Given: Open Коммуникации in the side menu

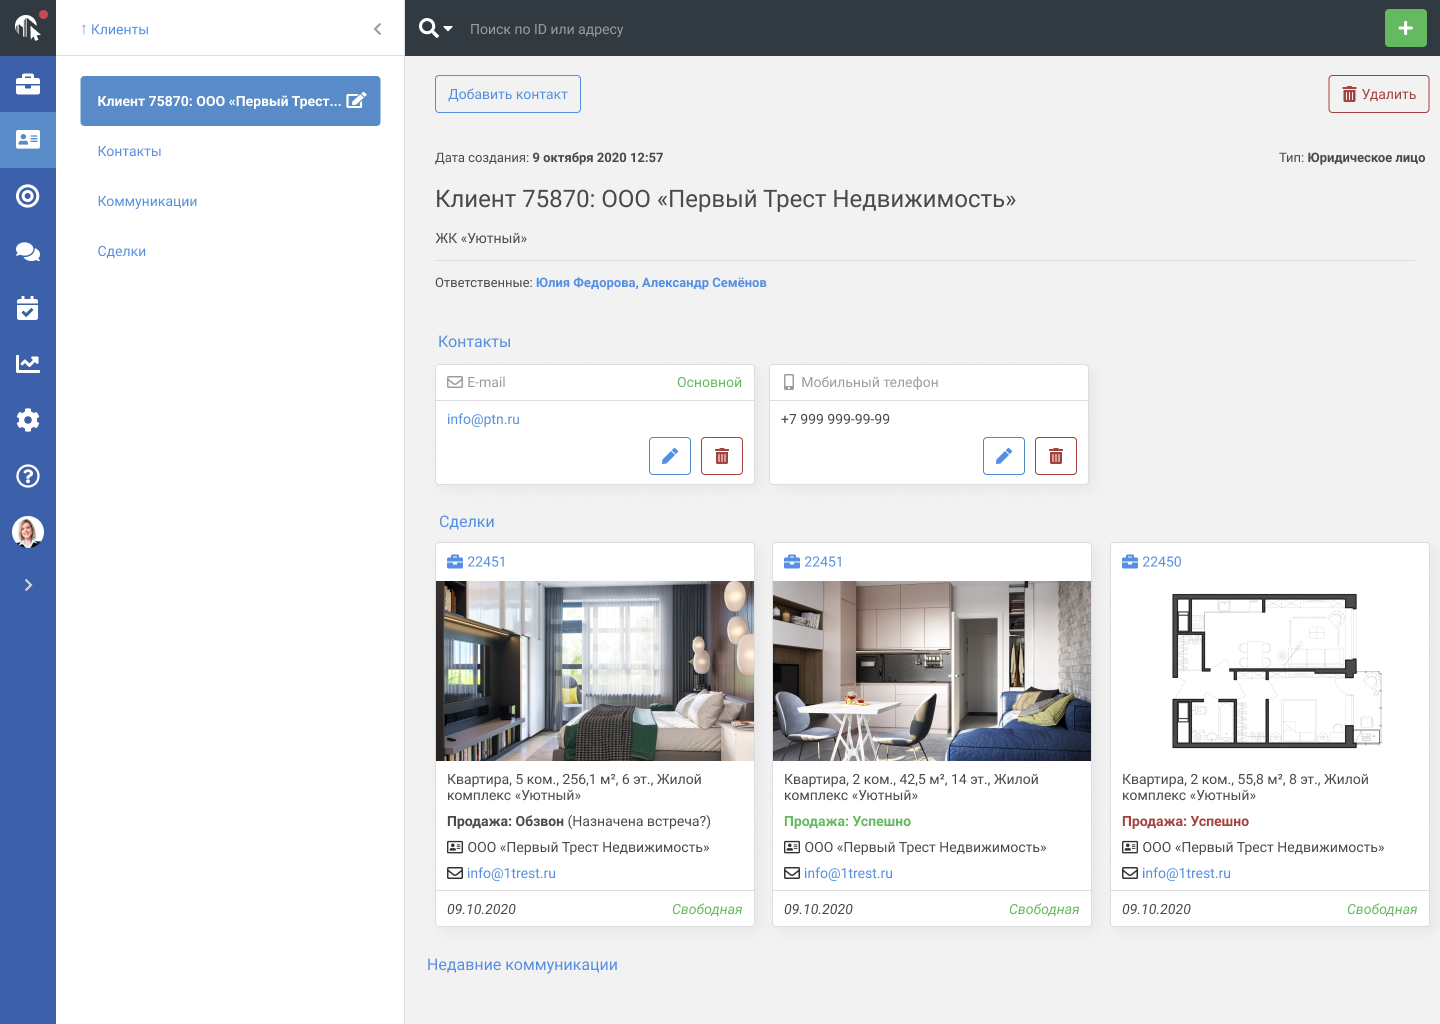Looking at the screenshot, I should click(x=147, y=201).
